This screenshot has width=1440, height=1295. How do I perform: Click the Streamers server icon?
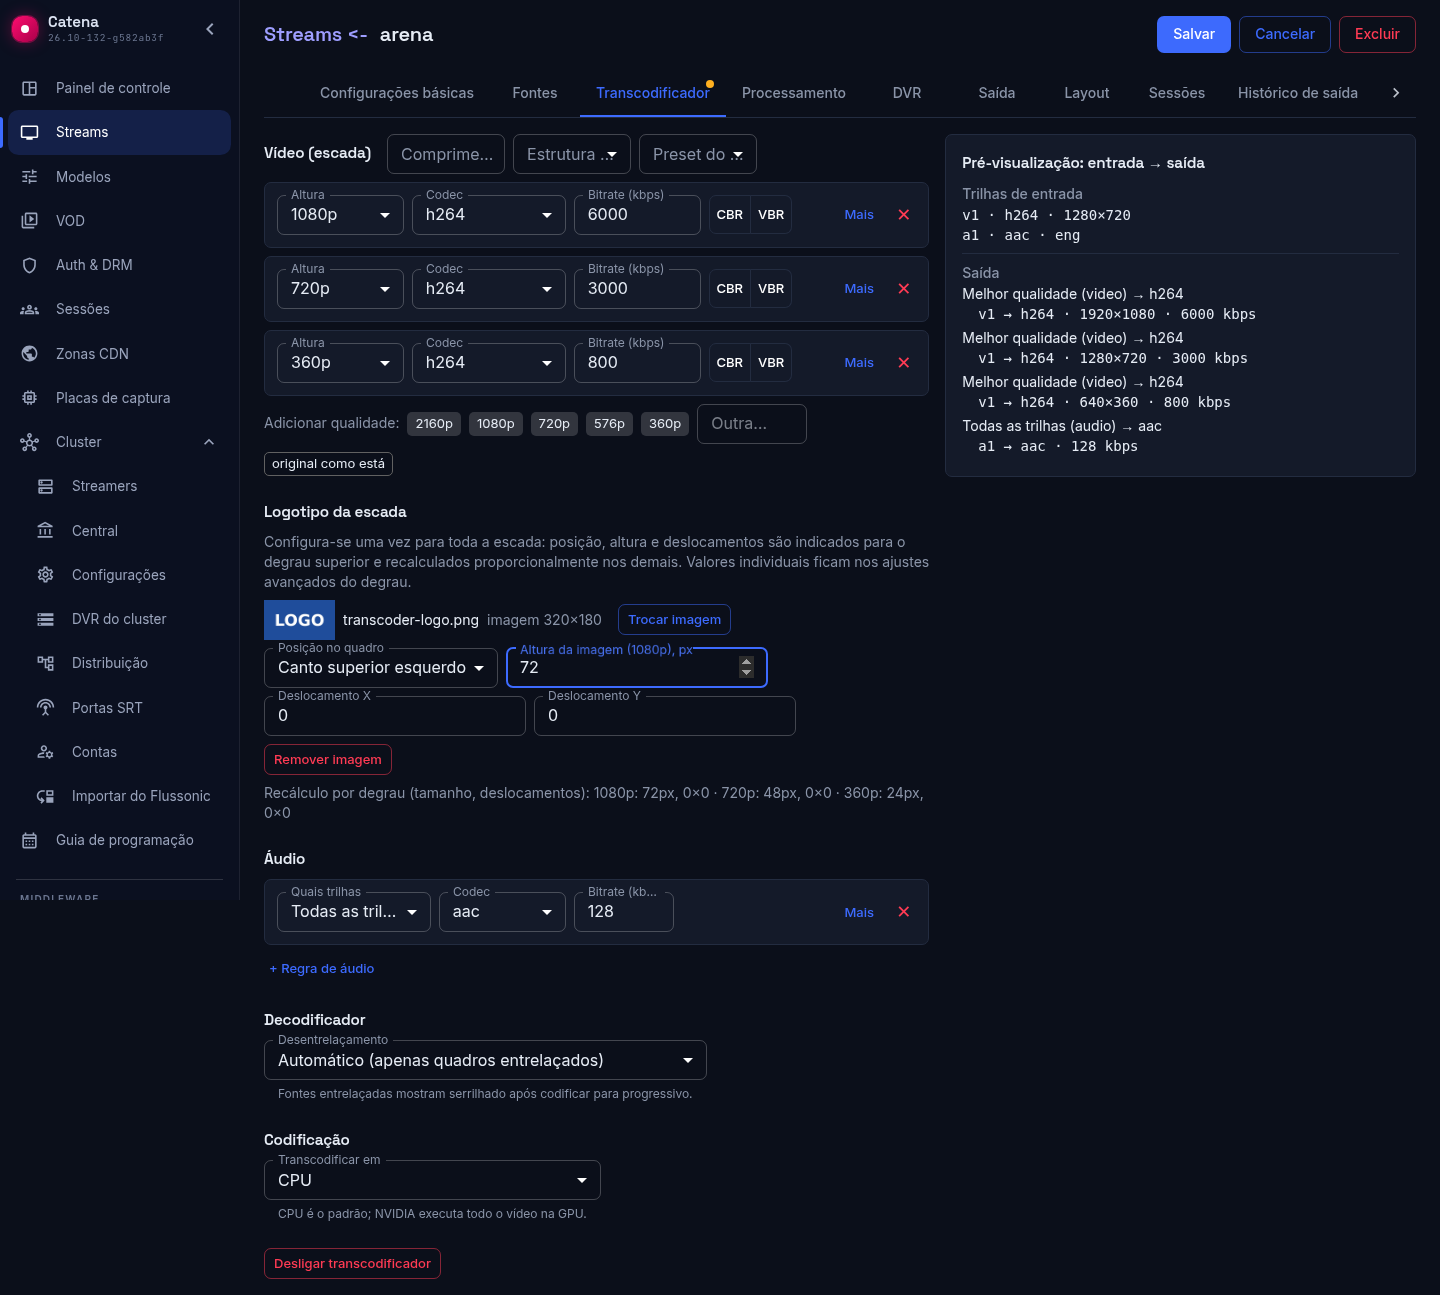click(x=46, y=486)
